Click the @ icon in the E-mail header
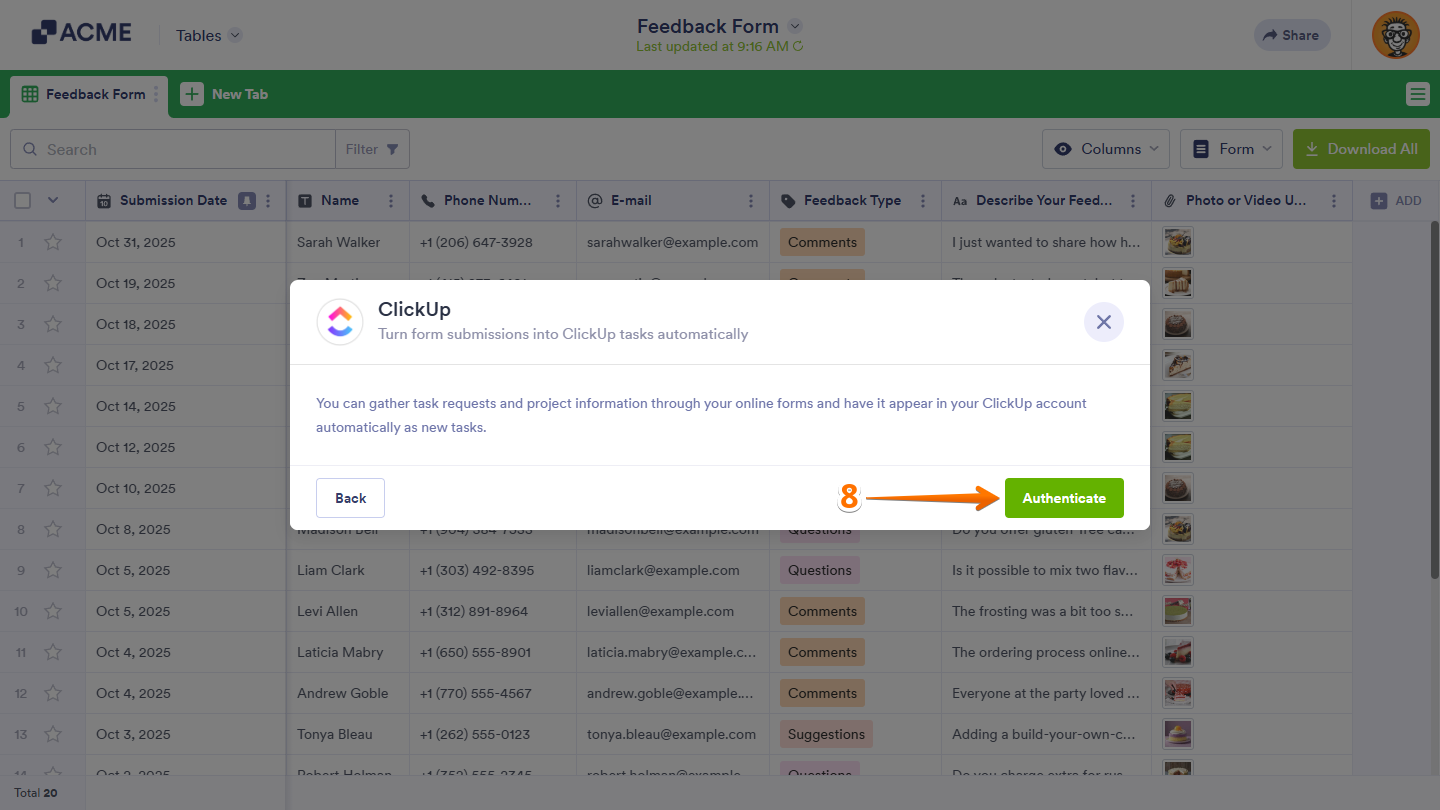This screenshot has width=1440, height=810. pos(596,200)
